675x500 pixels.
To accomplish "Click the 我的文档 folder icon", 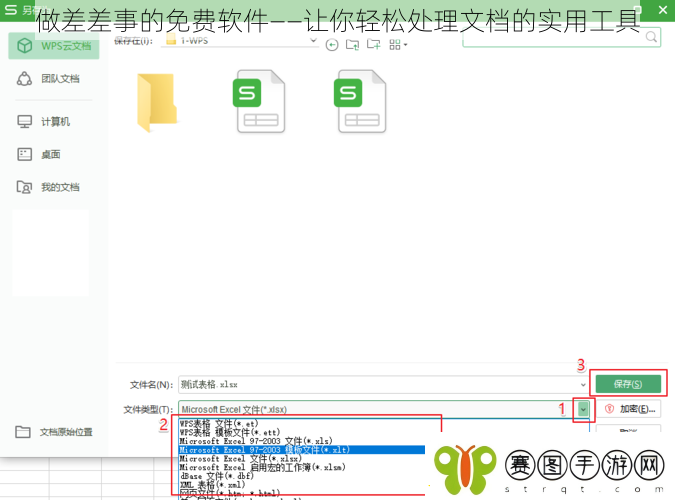I will [x=24, y=187].
